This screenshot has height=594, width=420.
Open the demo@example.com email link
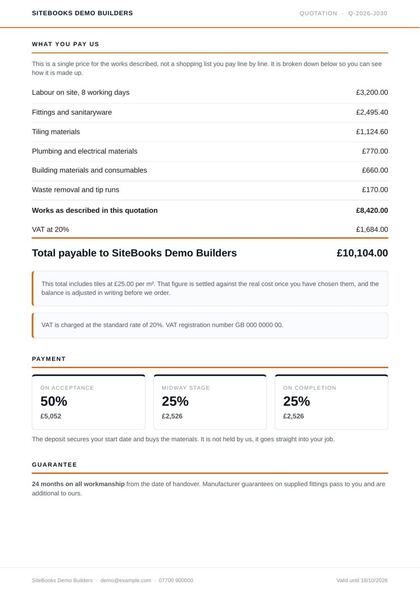[126, 580]
